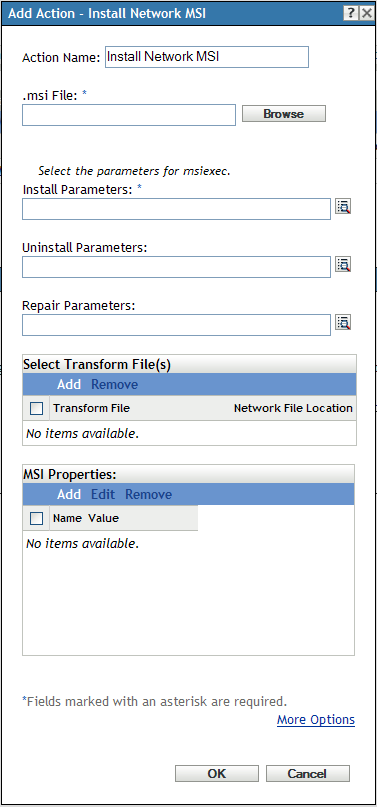Open Install Parameters selection icon

click(x=343, y=207)
